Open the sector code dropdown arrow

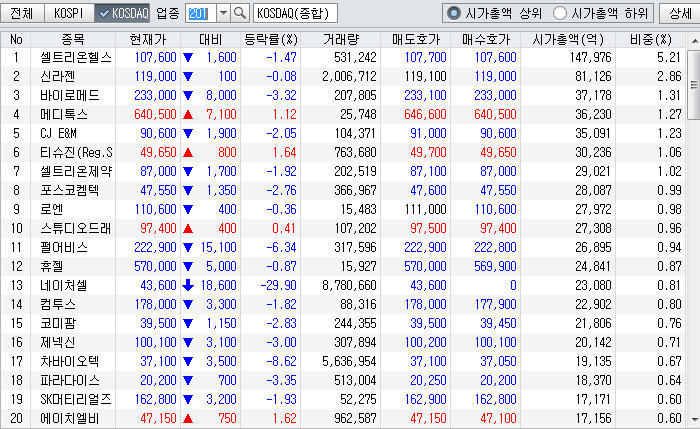point(223,14)
